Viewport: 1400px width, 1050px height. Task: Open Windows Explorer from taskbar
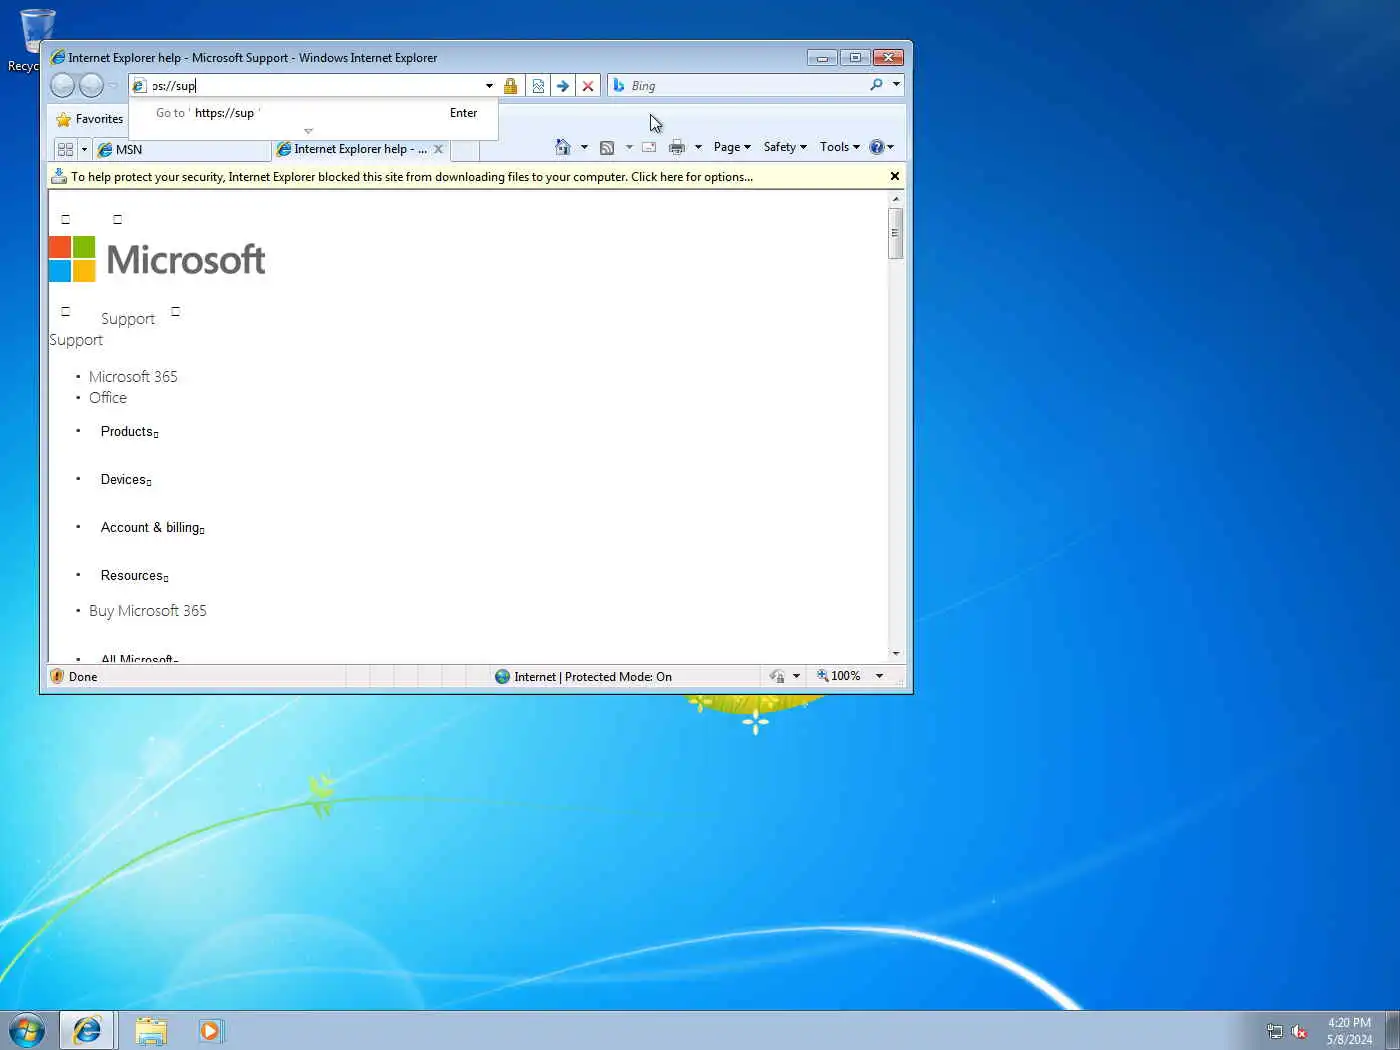tap(151, 1030)
